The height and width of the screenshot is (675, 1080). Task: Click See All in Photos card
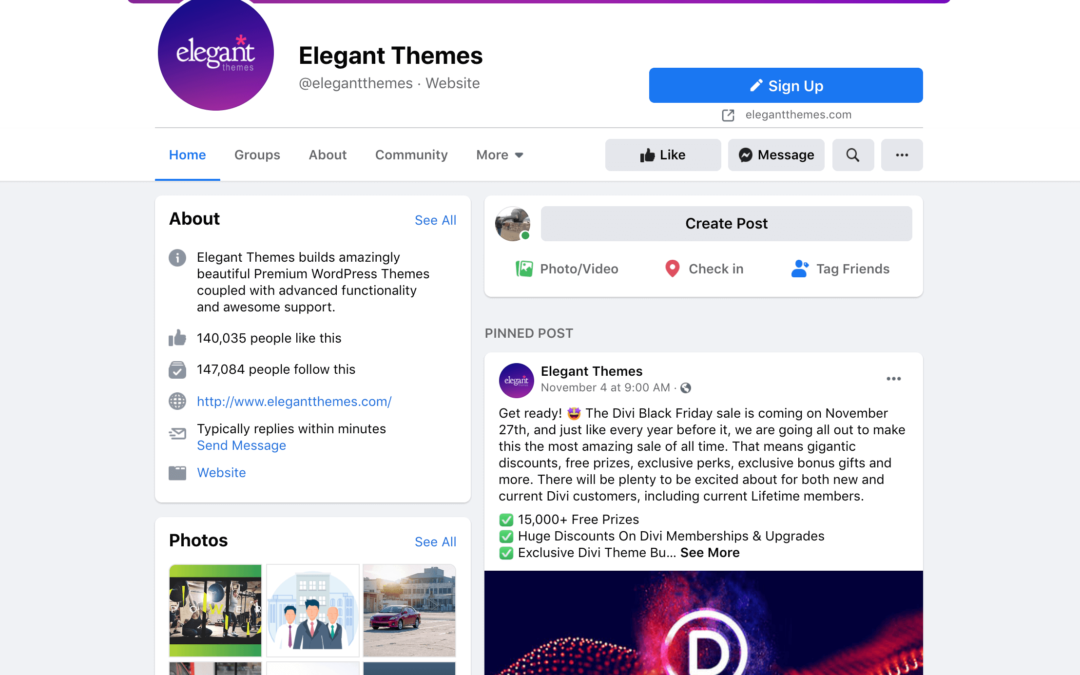point(435,542)
